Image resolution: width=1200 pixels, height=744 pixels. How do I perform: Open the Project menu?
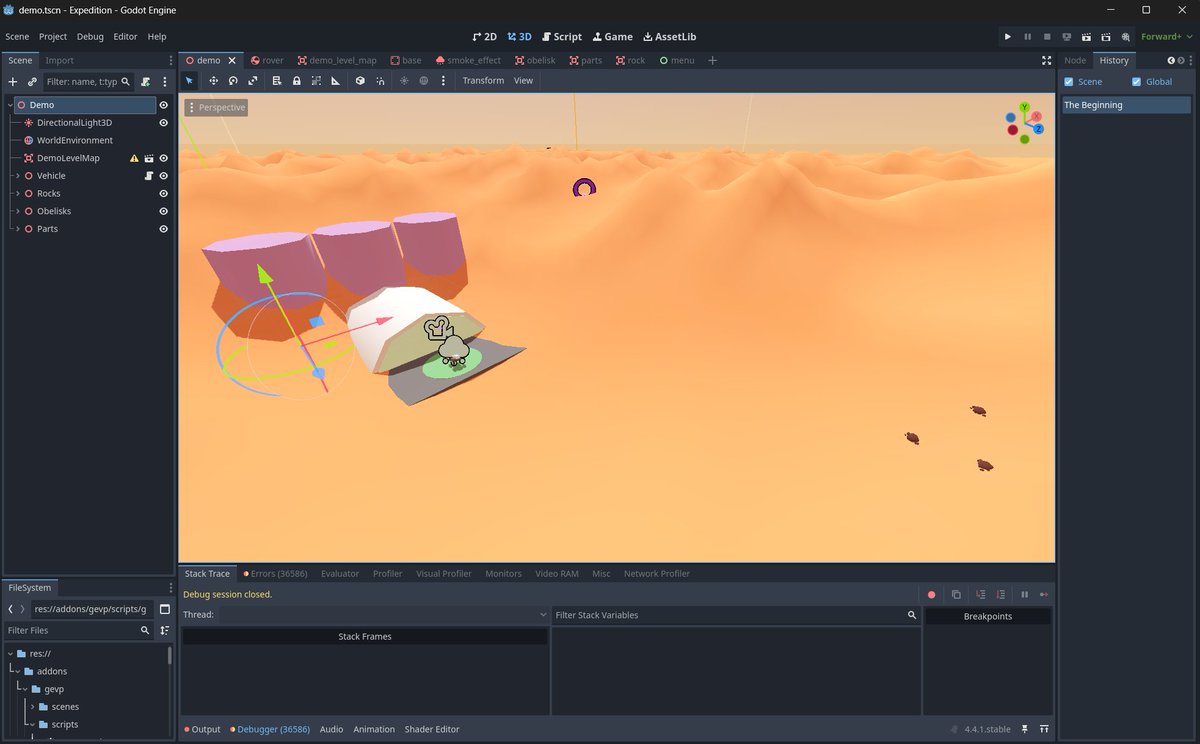(x=53, y=36)
